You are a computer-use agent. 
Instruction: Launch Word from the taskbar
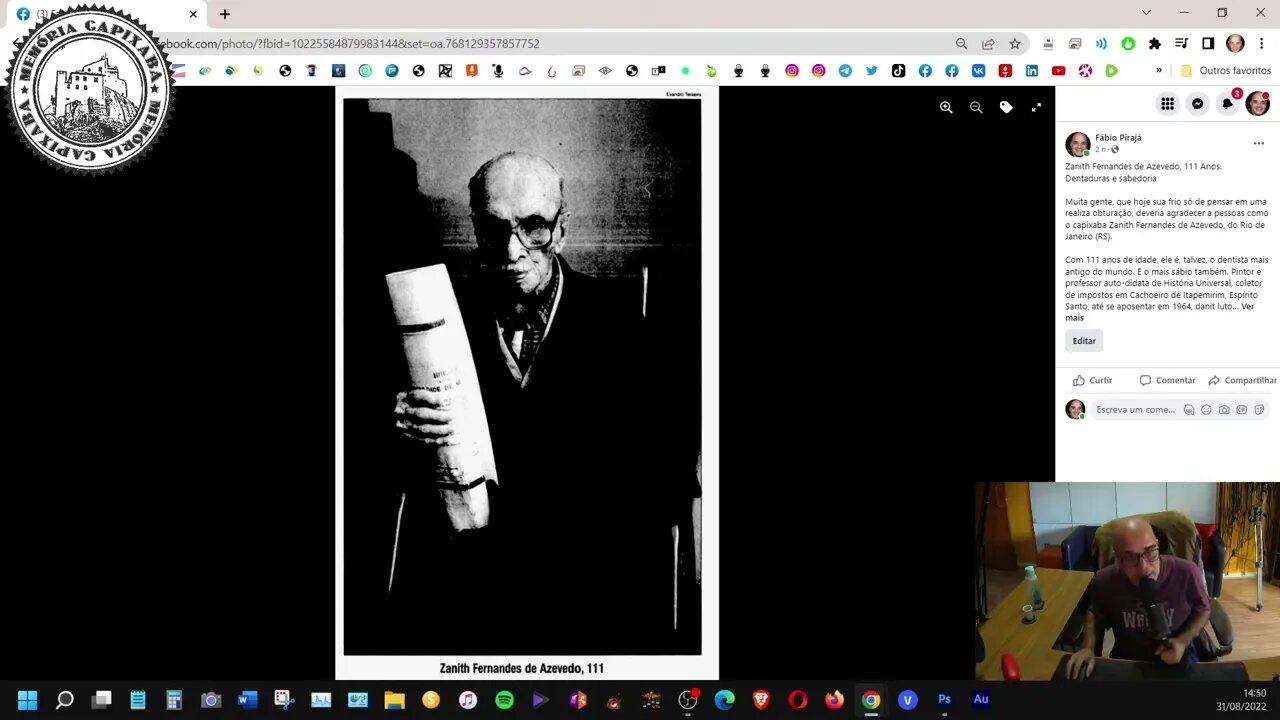pos(247,700)
